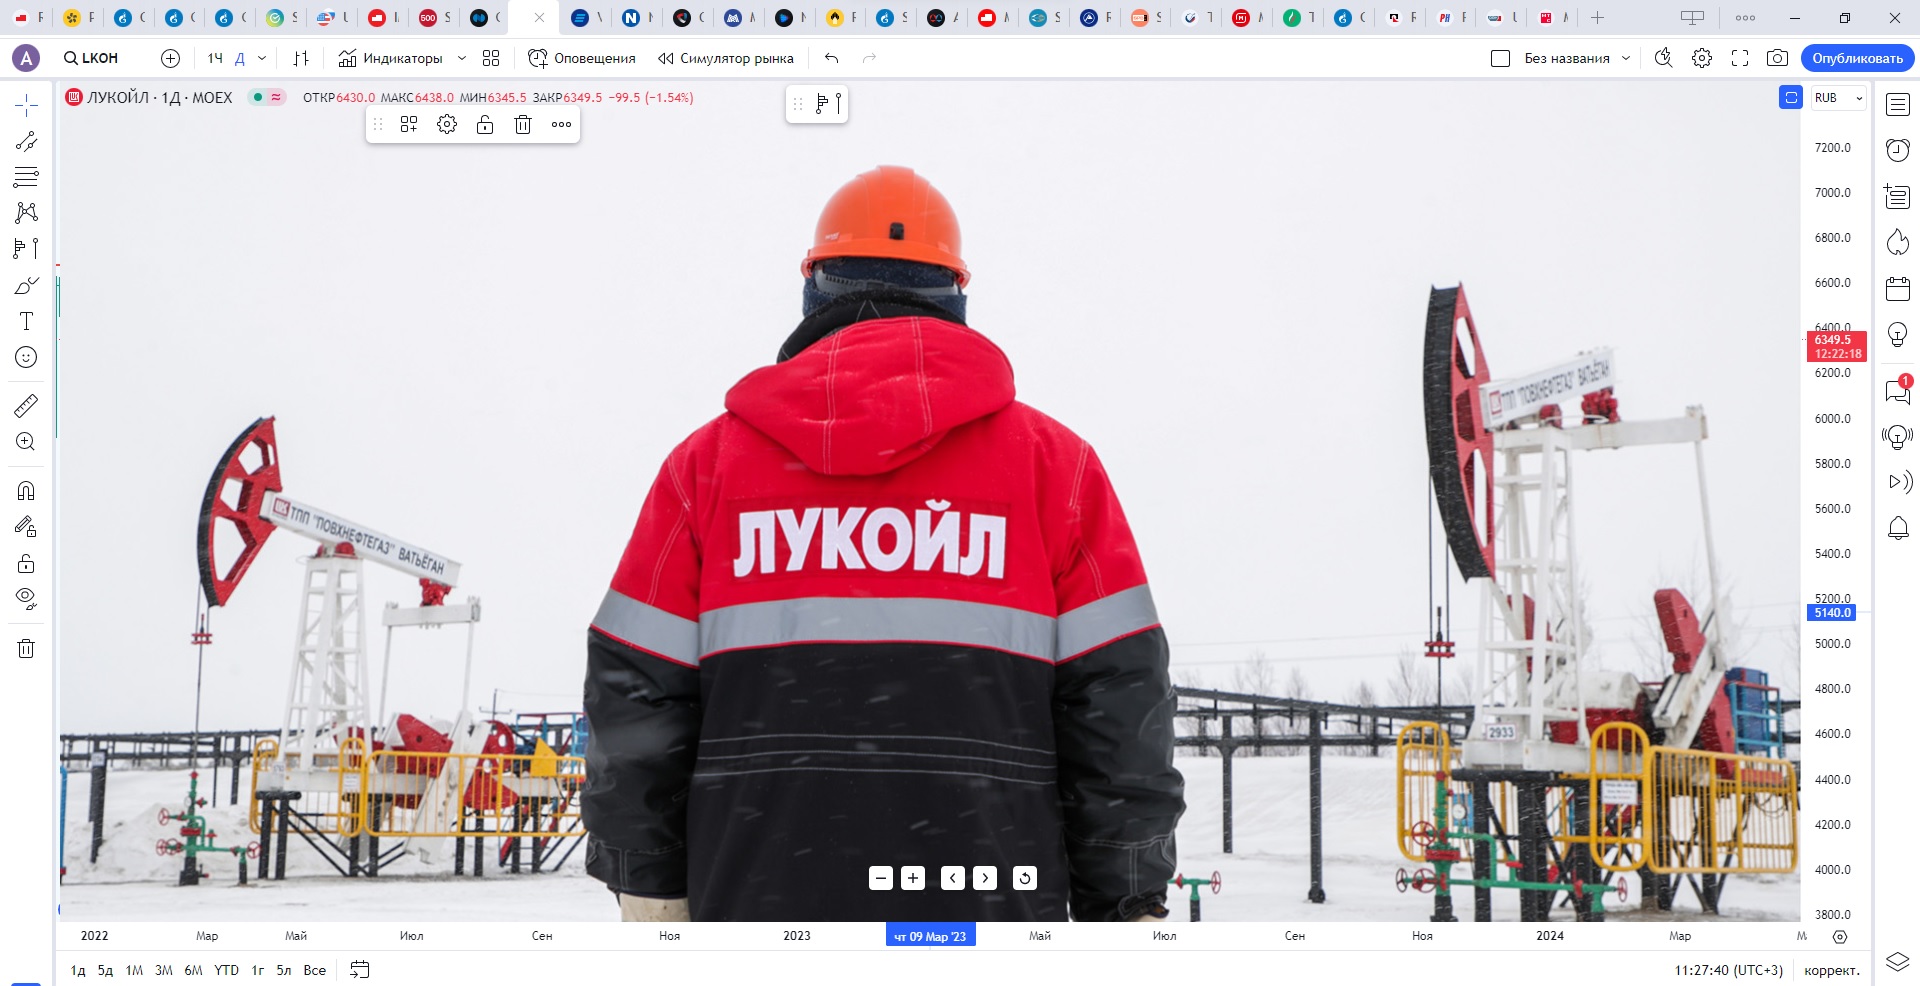
Task: Select the 1М date range
Action: [x=134, y=970]
